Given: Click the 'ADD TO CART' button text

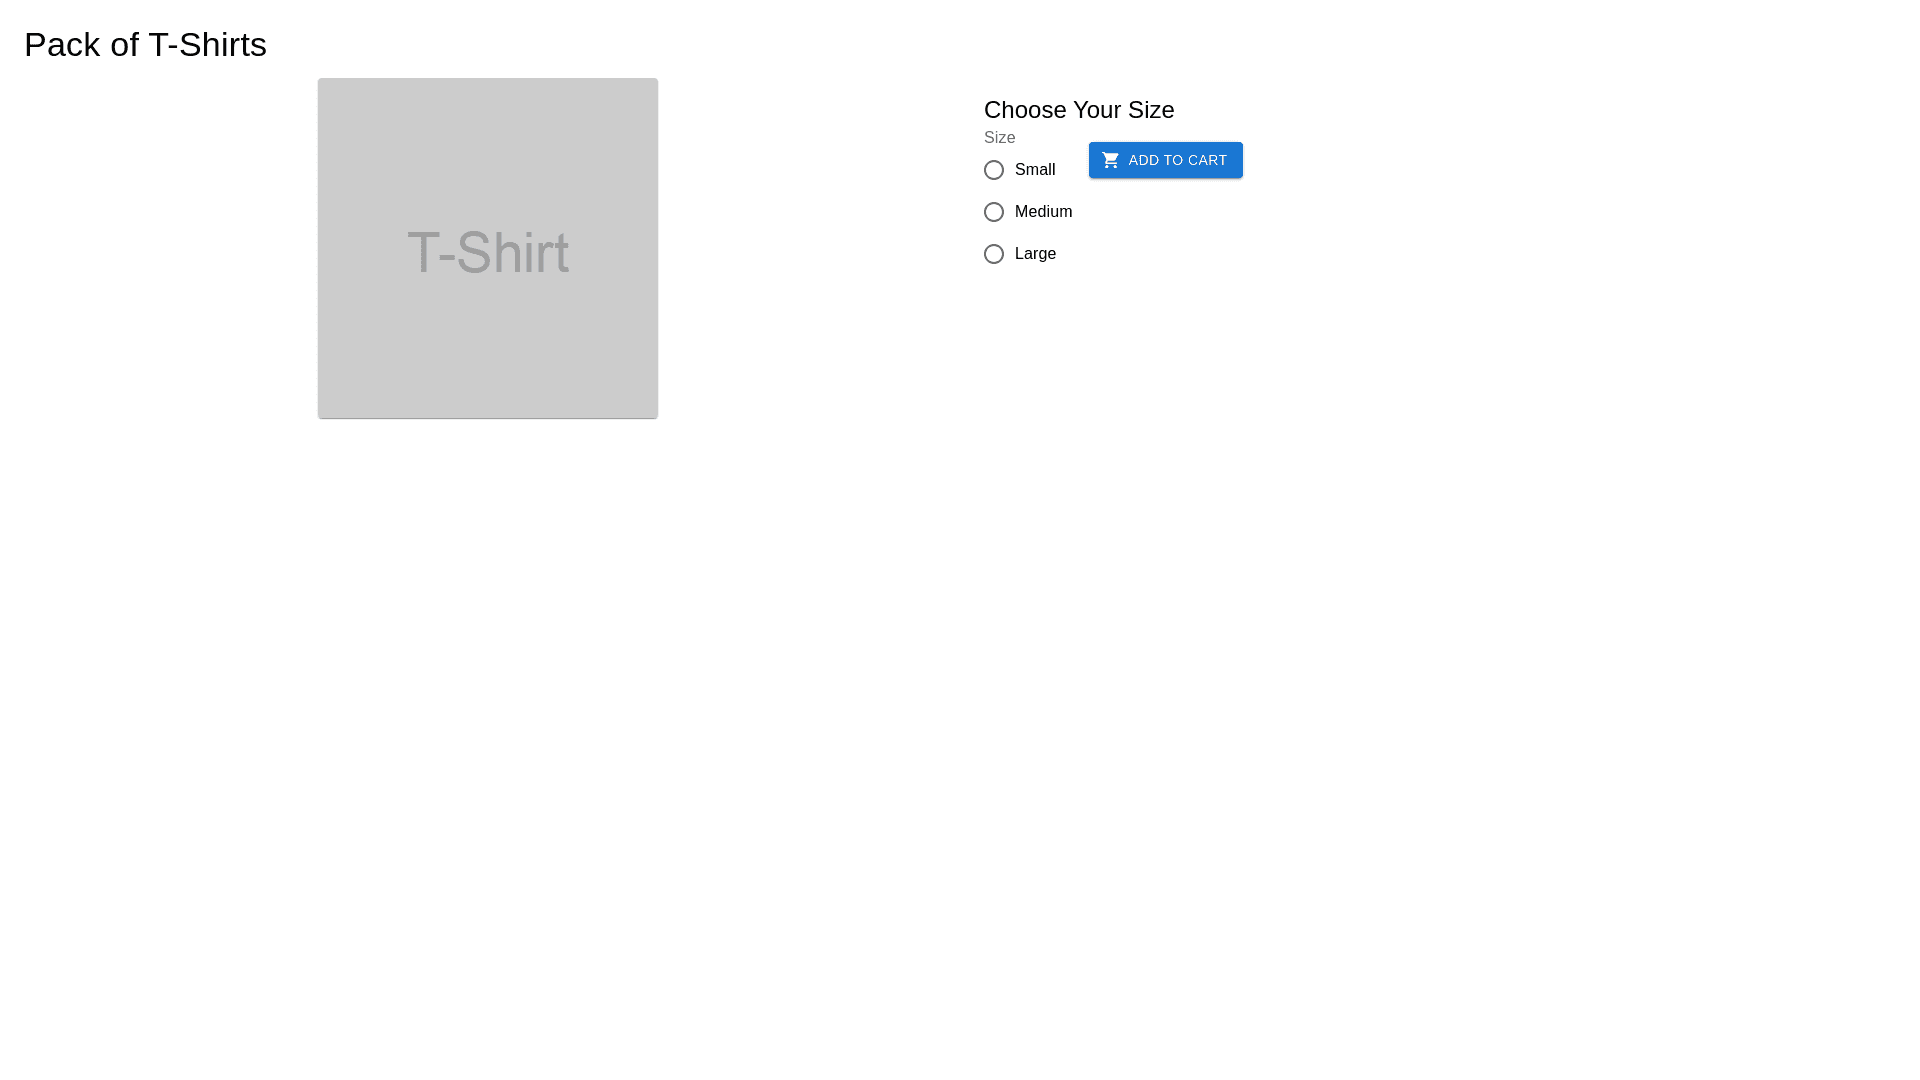Looking at the screenshot, I should [1178, 160].
